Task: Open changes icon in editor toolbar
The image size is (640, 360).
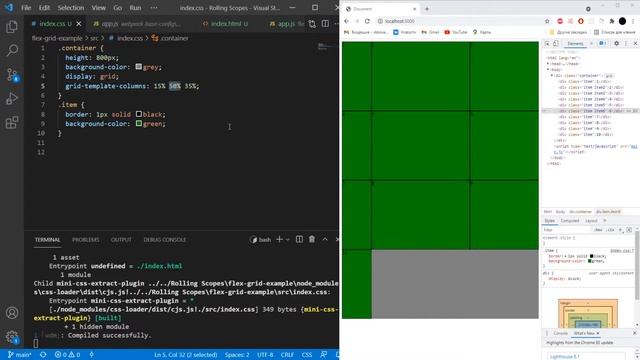Action: [312, 24]
